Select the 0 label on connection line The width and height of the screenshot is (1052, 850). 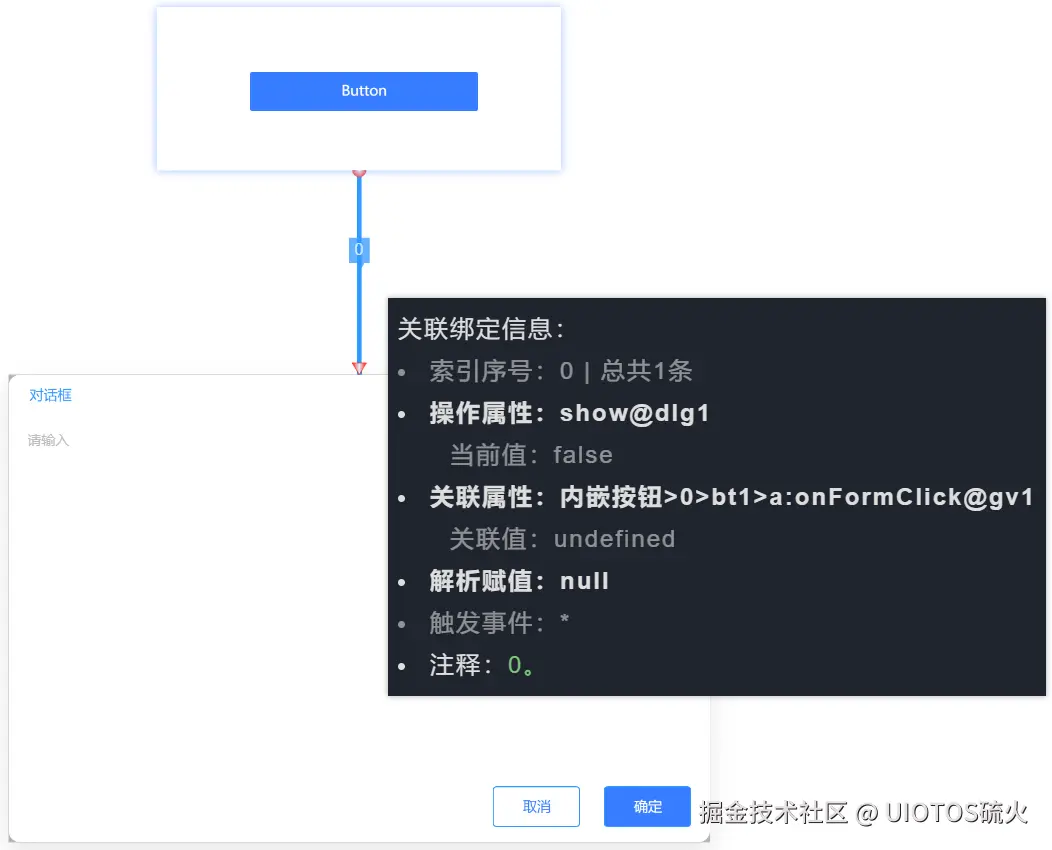coord(359,250)
